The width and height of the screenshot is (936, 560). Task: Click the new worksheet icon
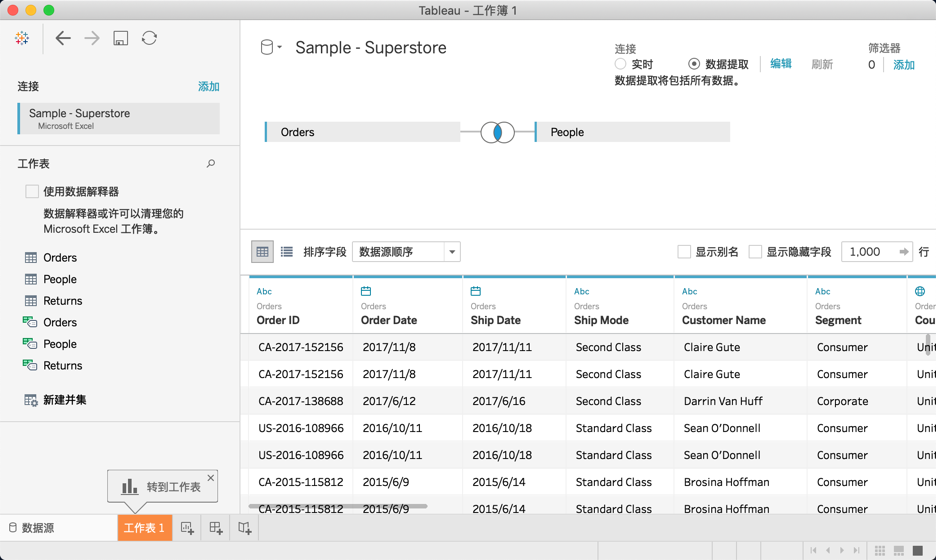coord(187,528)
